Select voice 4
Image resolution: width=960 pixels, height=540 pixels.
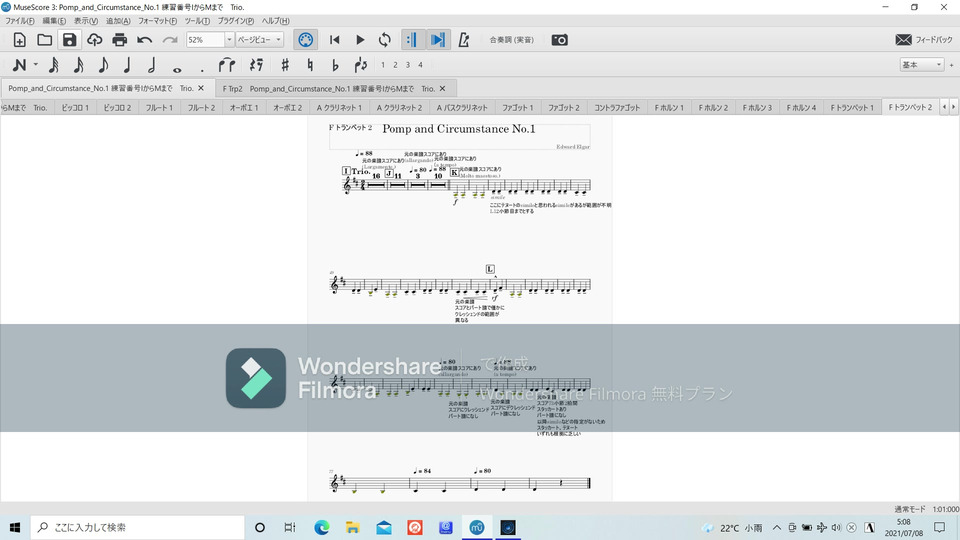click(x=421, y=65)
